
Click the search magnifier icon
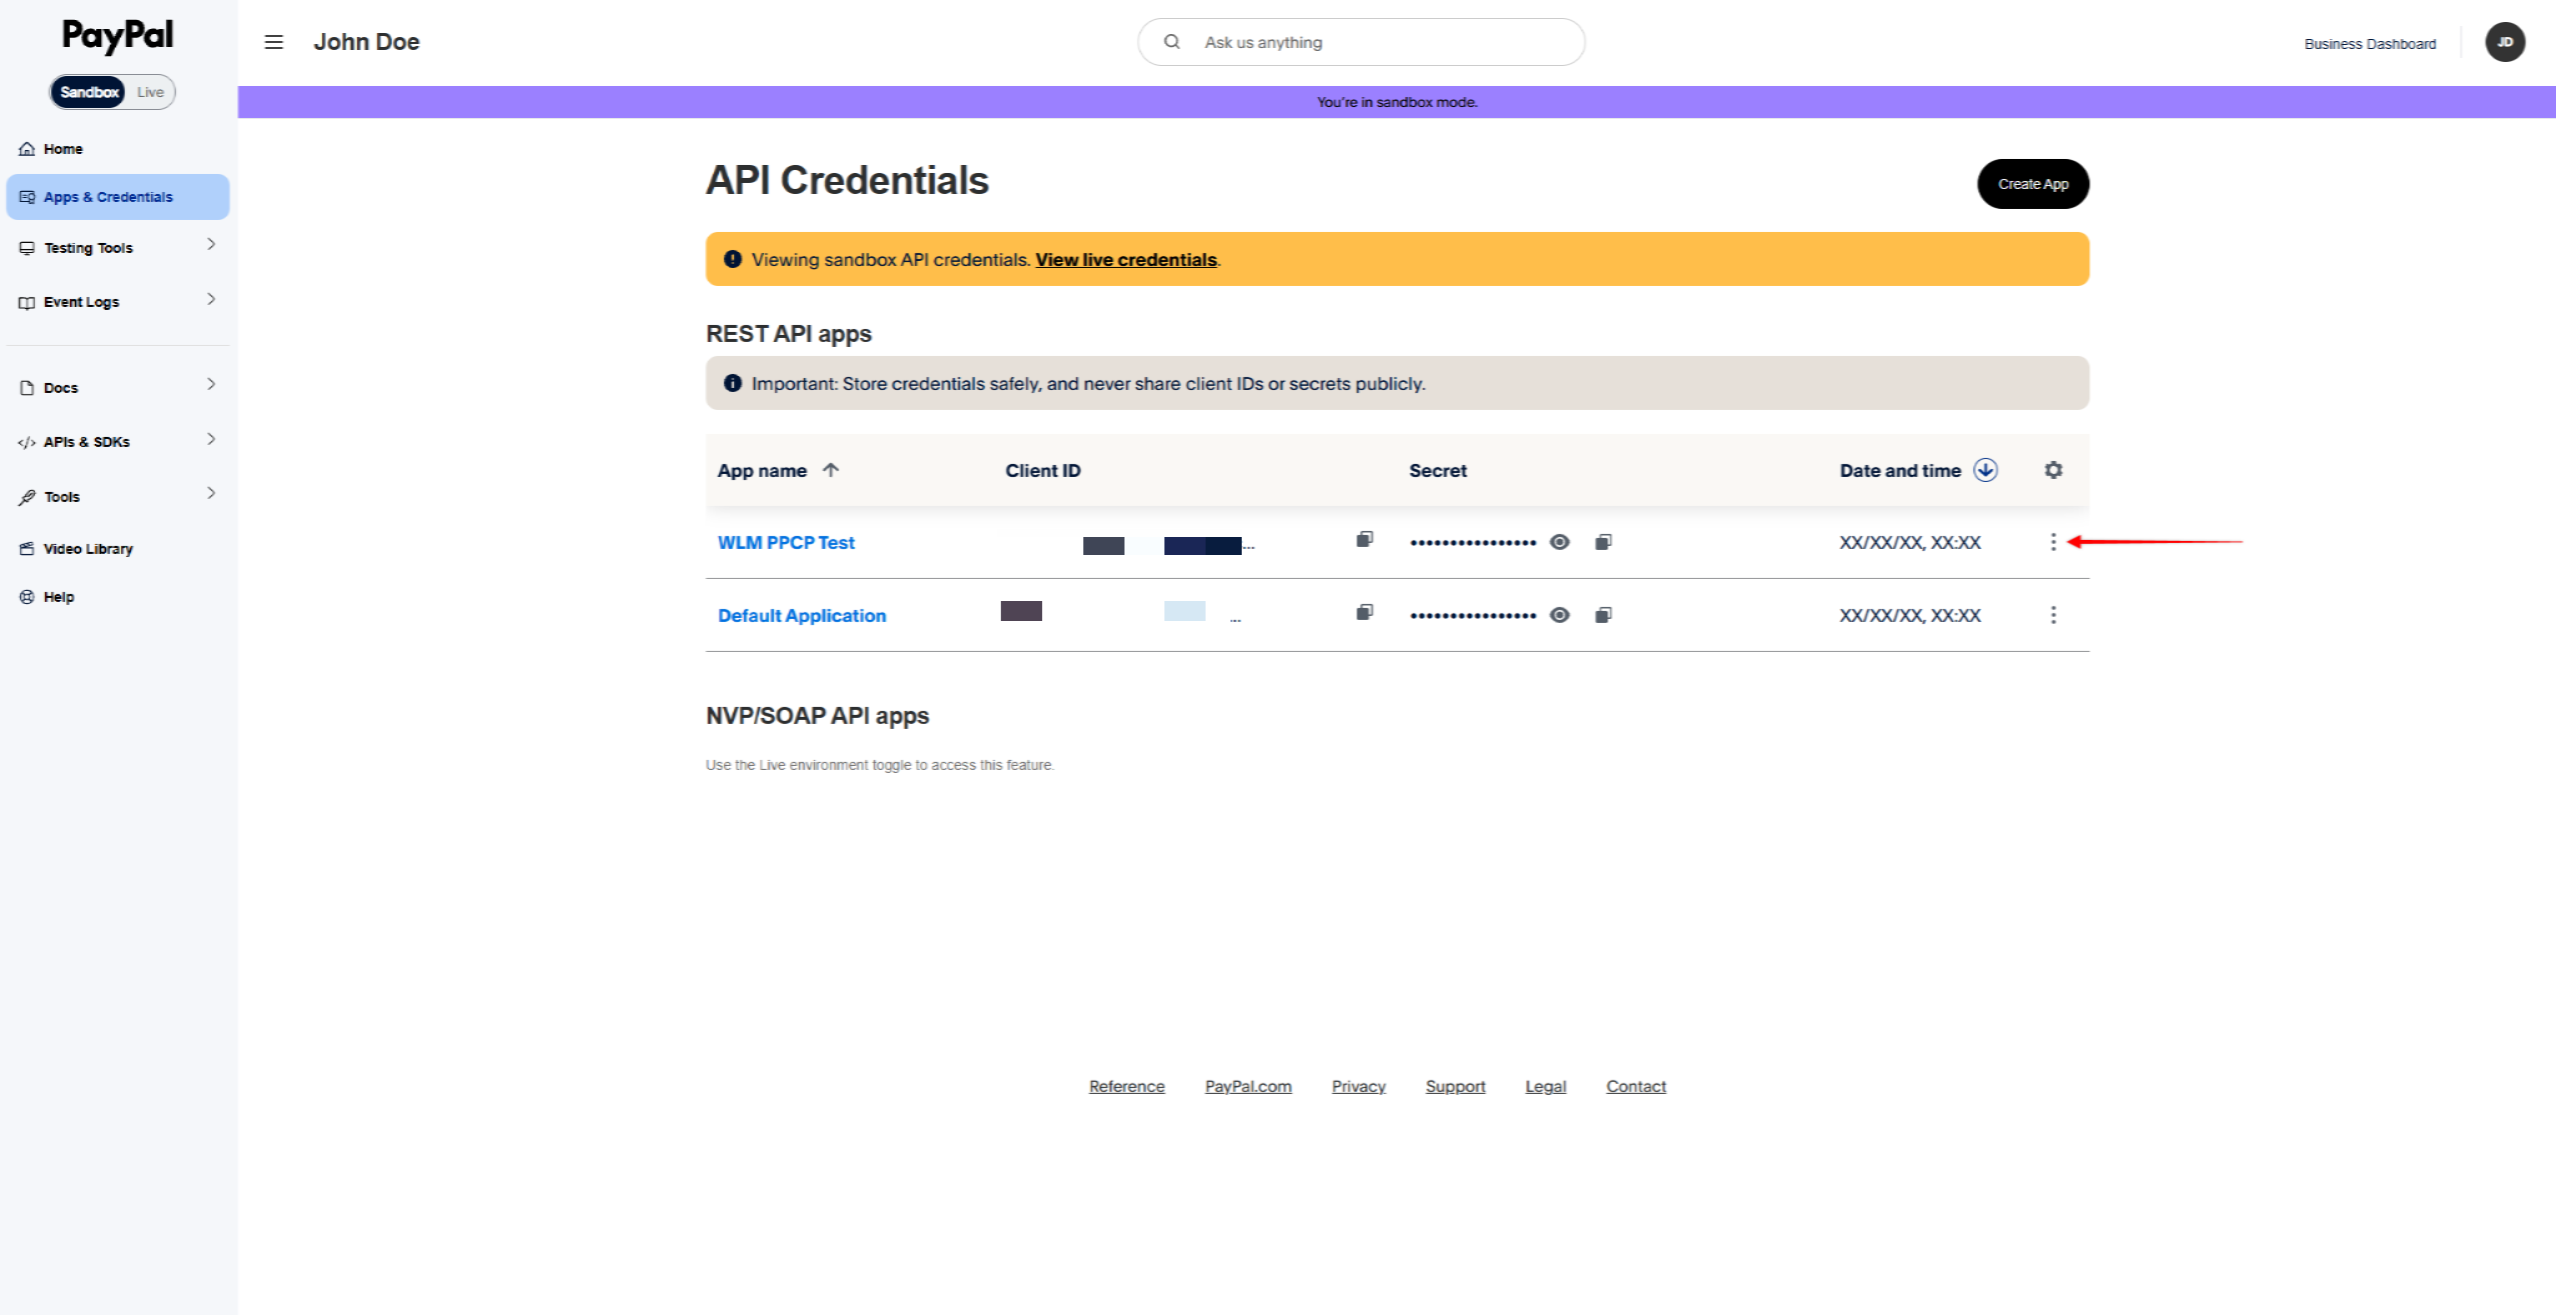coord(1172,42)
